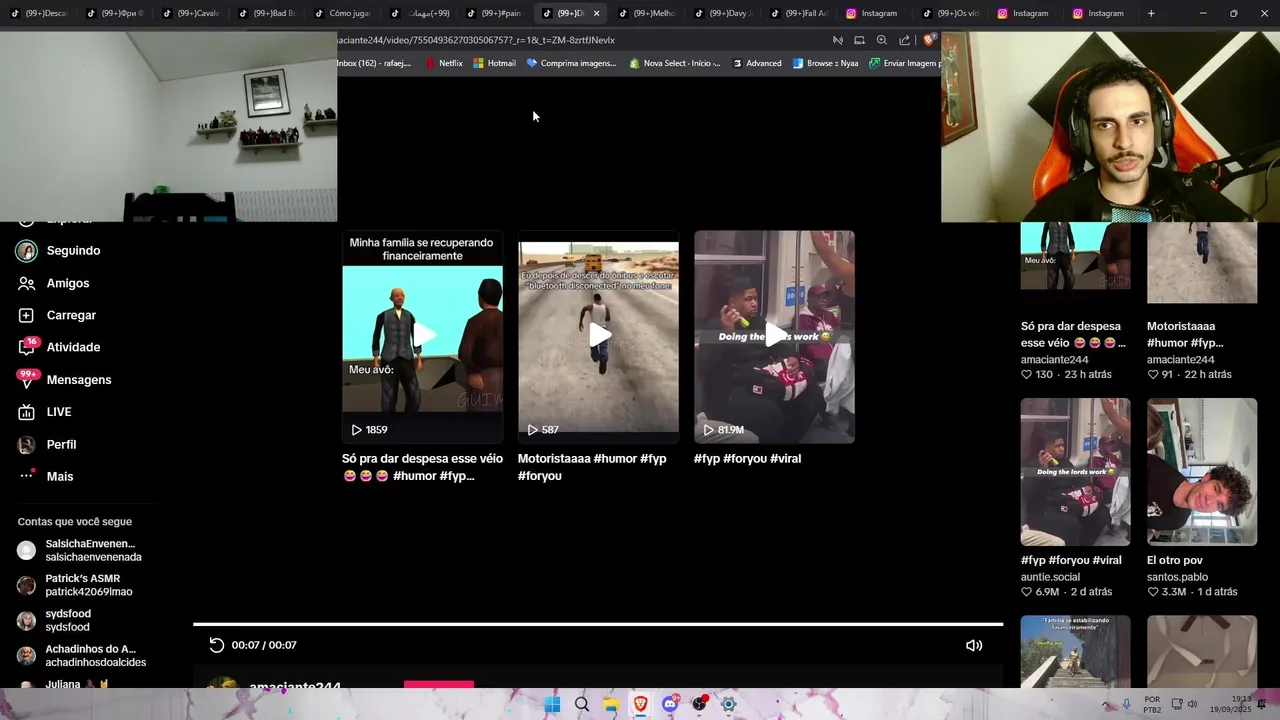Open the Advanced bookmark
Image resolution: width=1280 pixels, height=720 pixels.
[x=756, y=63]
